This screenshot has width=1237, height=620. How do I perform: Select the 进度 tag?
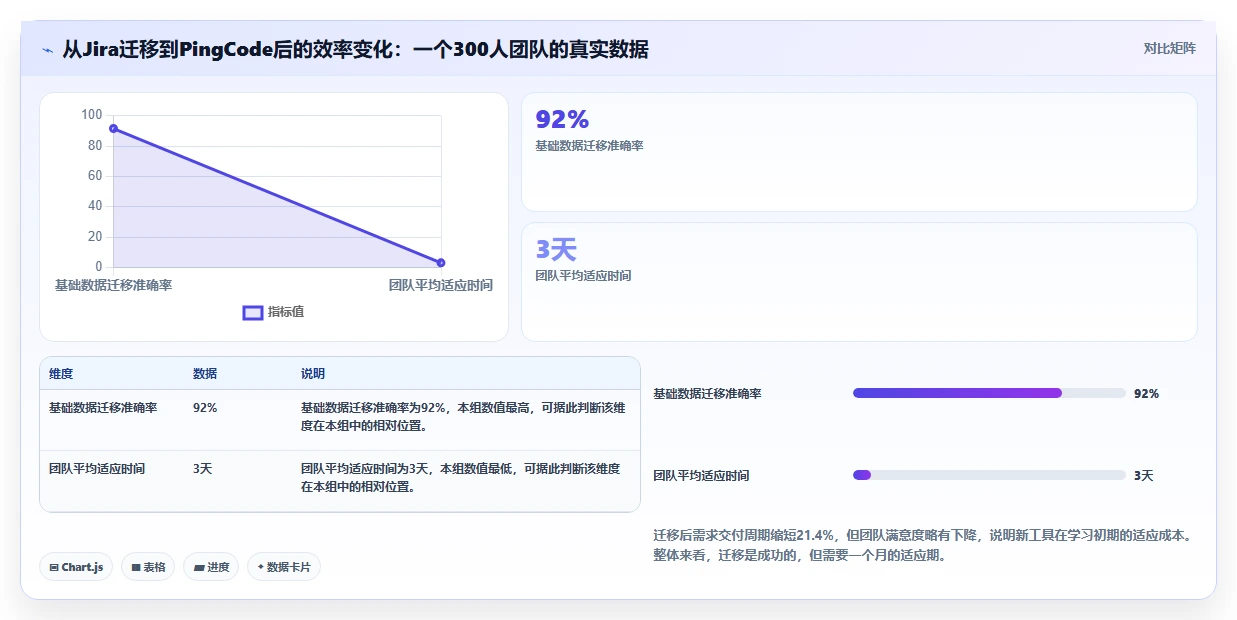tap(211, 567)
